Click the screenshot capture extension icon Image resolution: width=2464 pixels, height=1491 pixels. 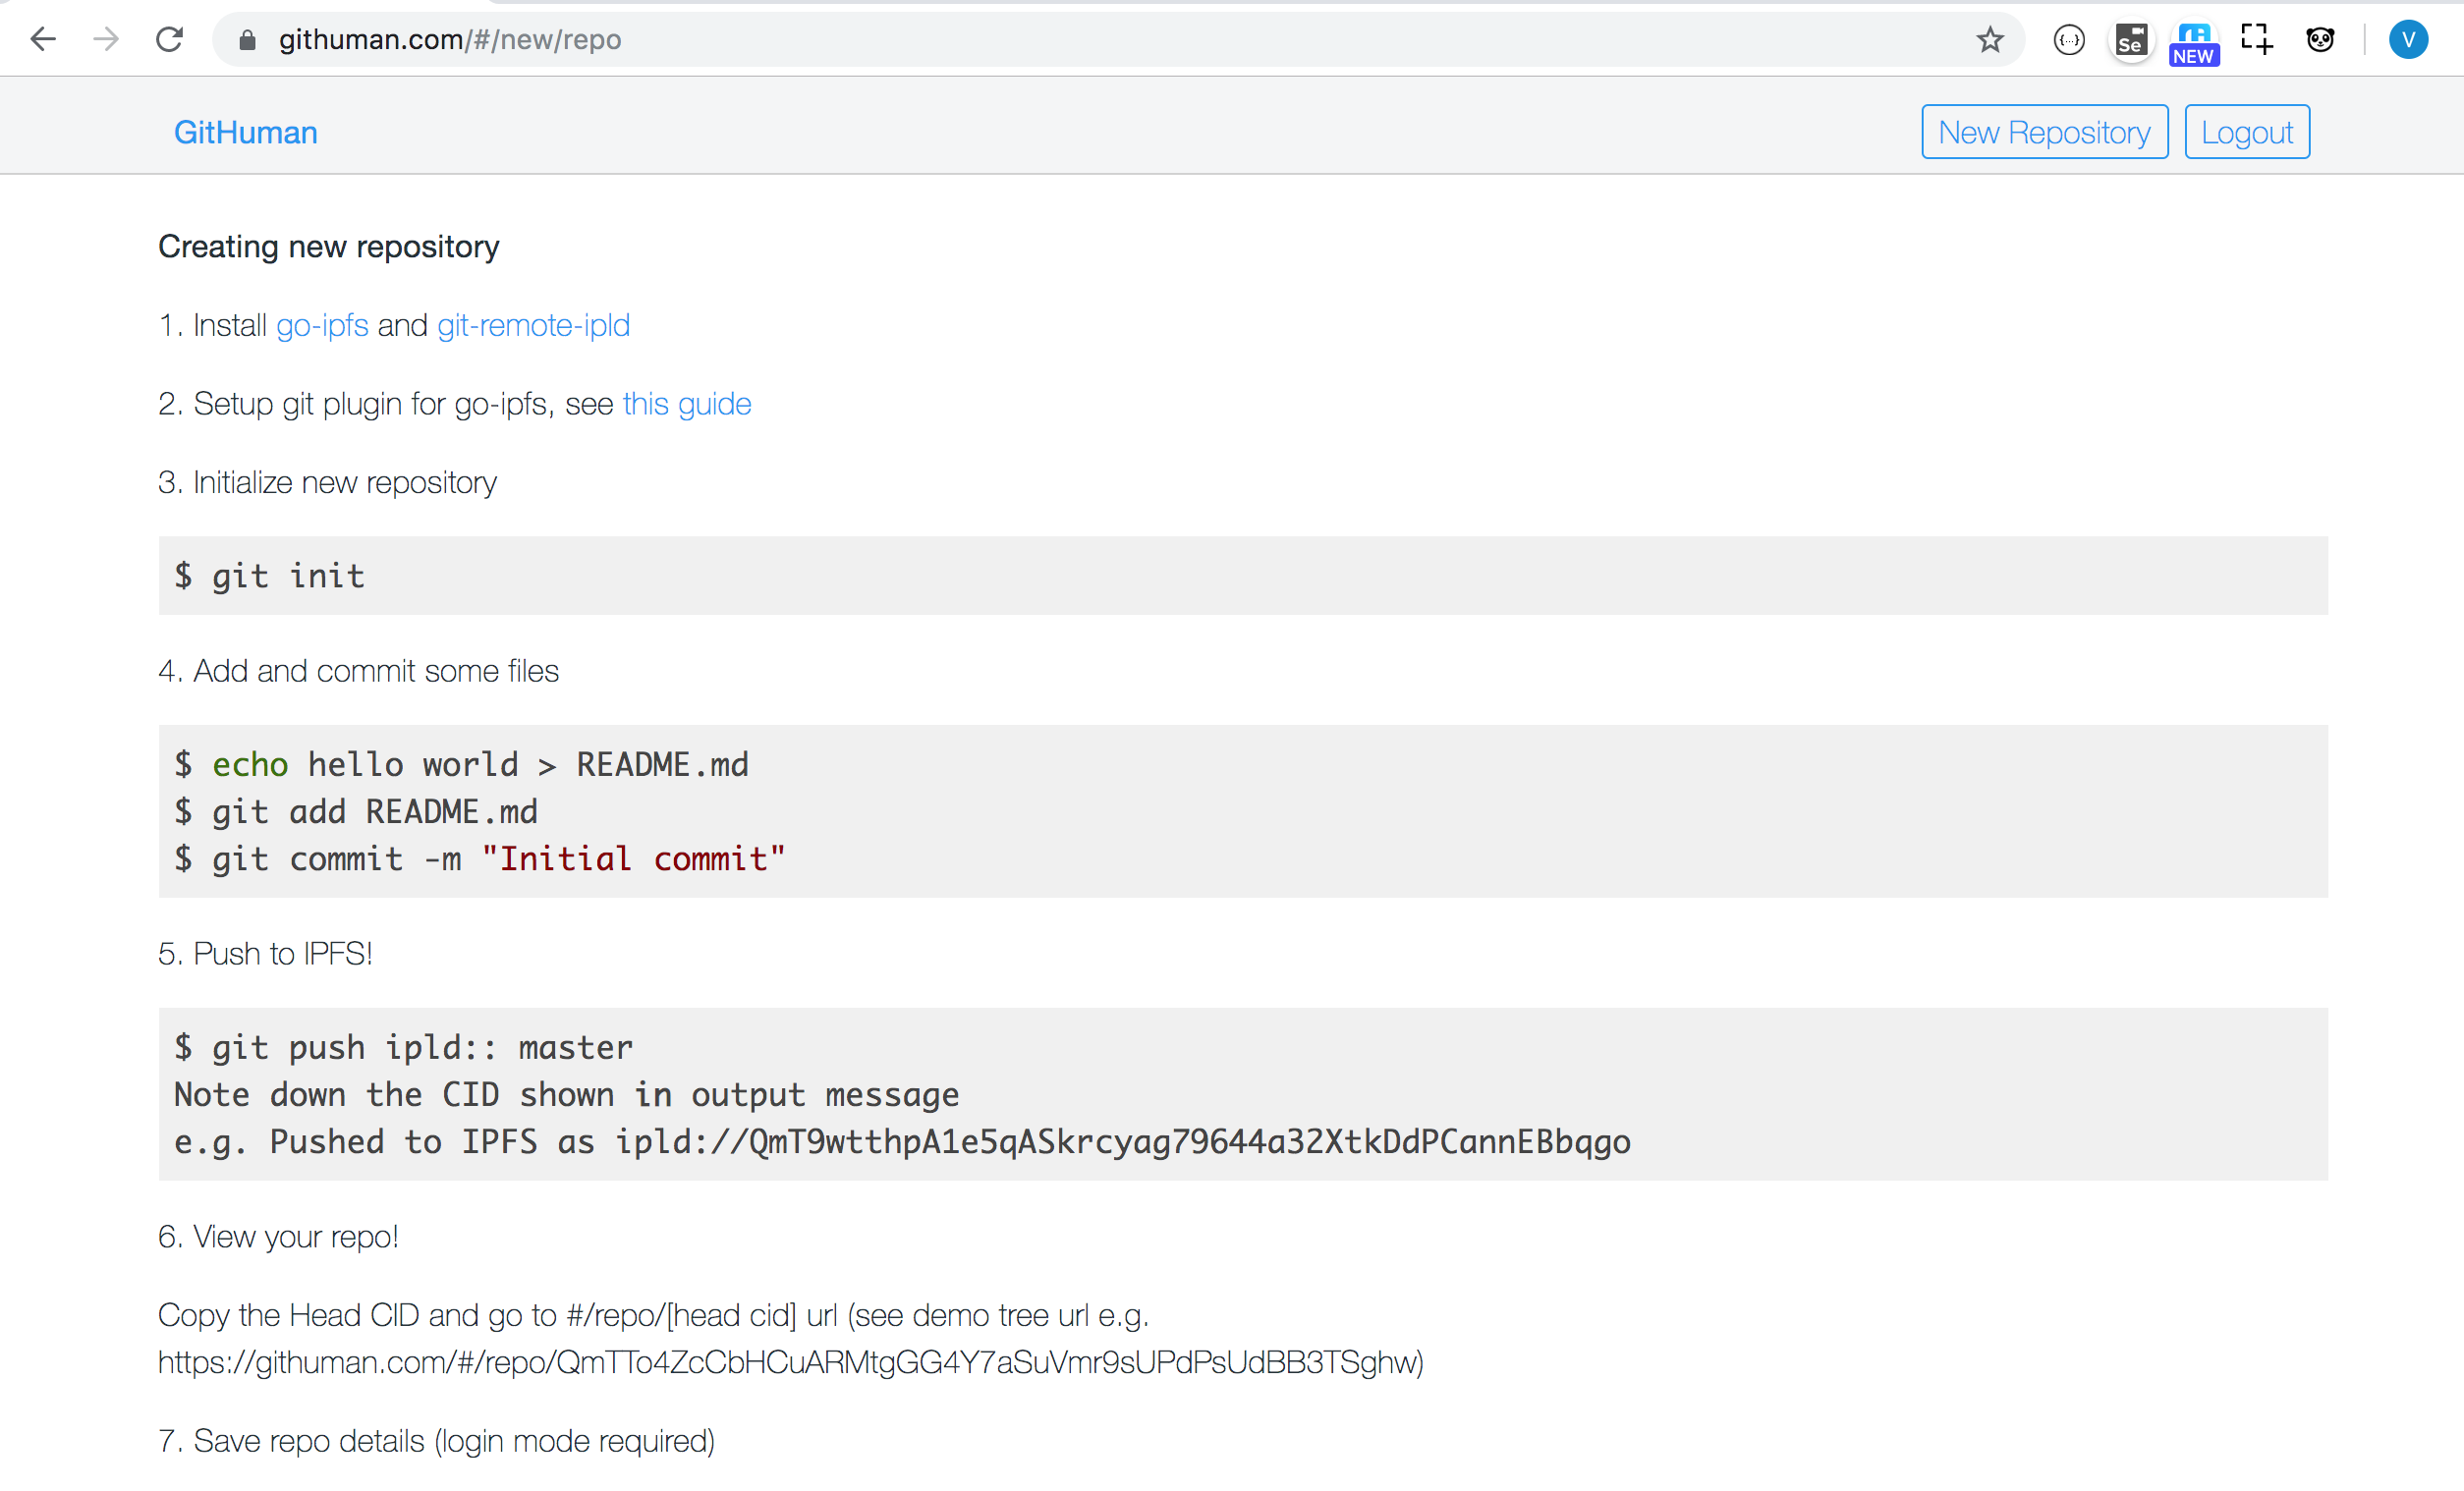tap(2257, 40)
